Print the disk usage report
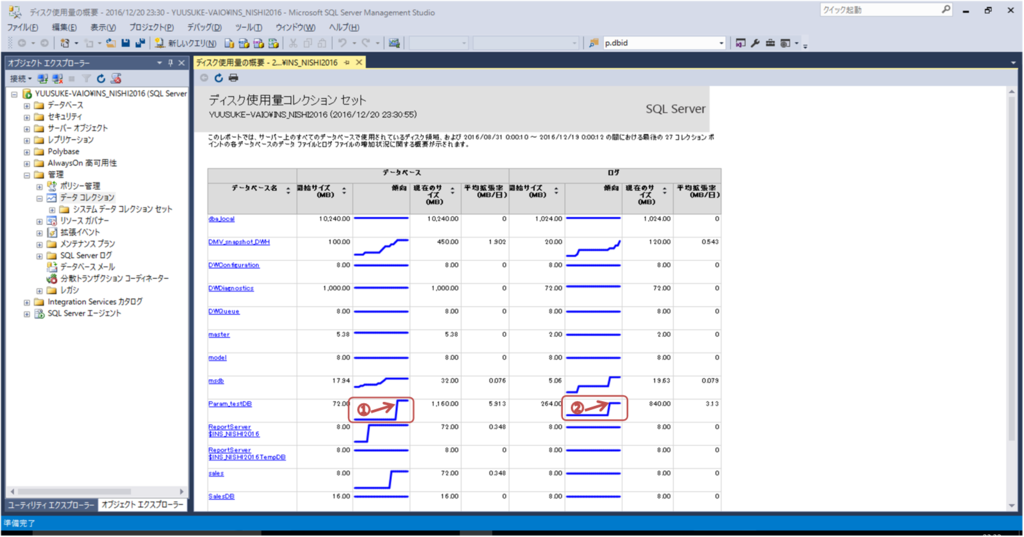This screenshot has height=537, width=1024. pyautogui.click(x=233, y=78)
